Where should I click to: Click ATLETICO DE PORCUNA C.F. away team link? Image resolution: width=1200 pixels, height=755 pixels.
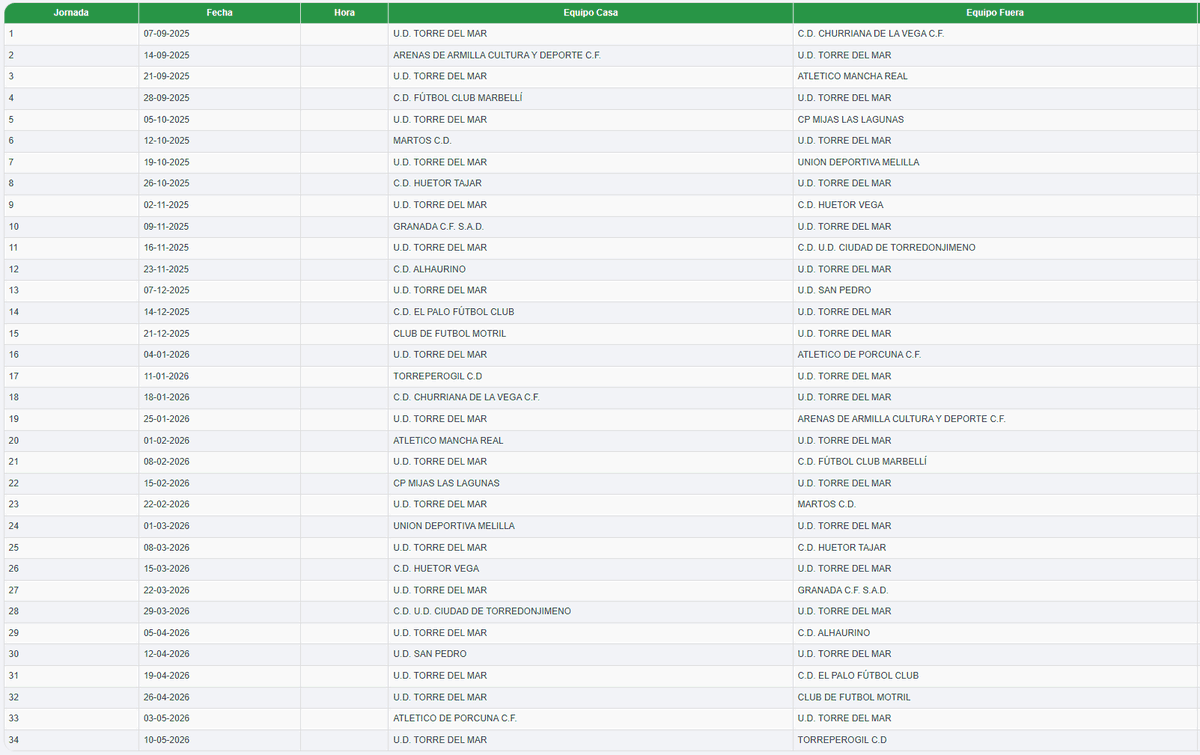point(862,354)
